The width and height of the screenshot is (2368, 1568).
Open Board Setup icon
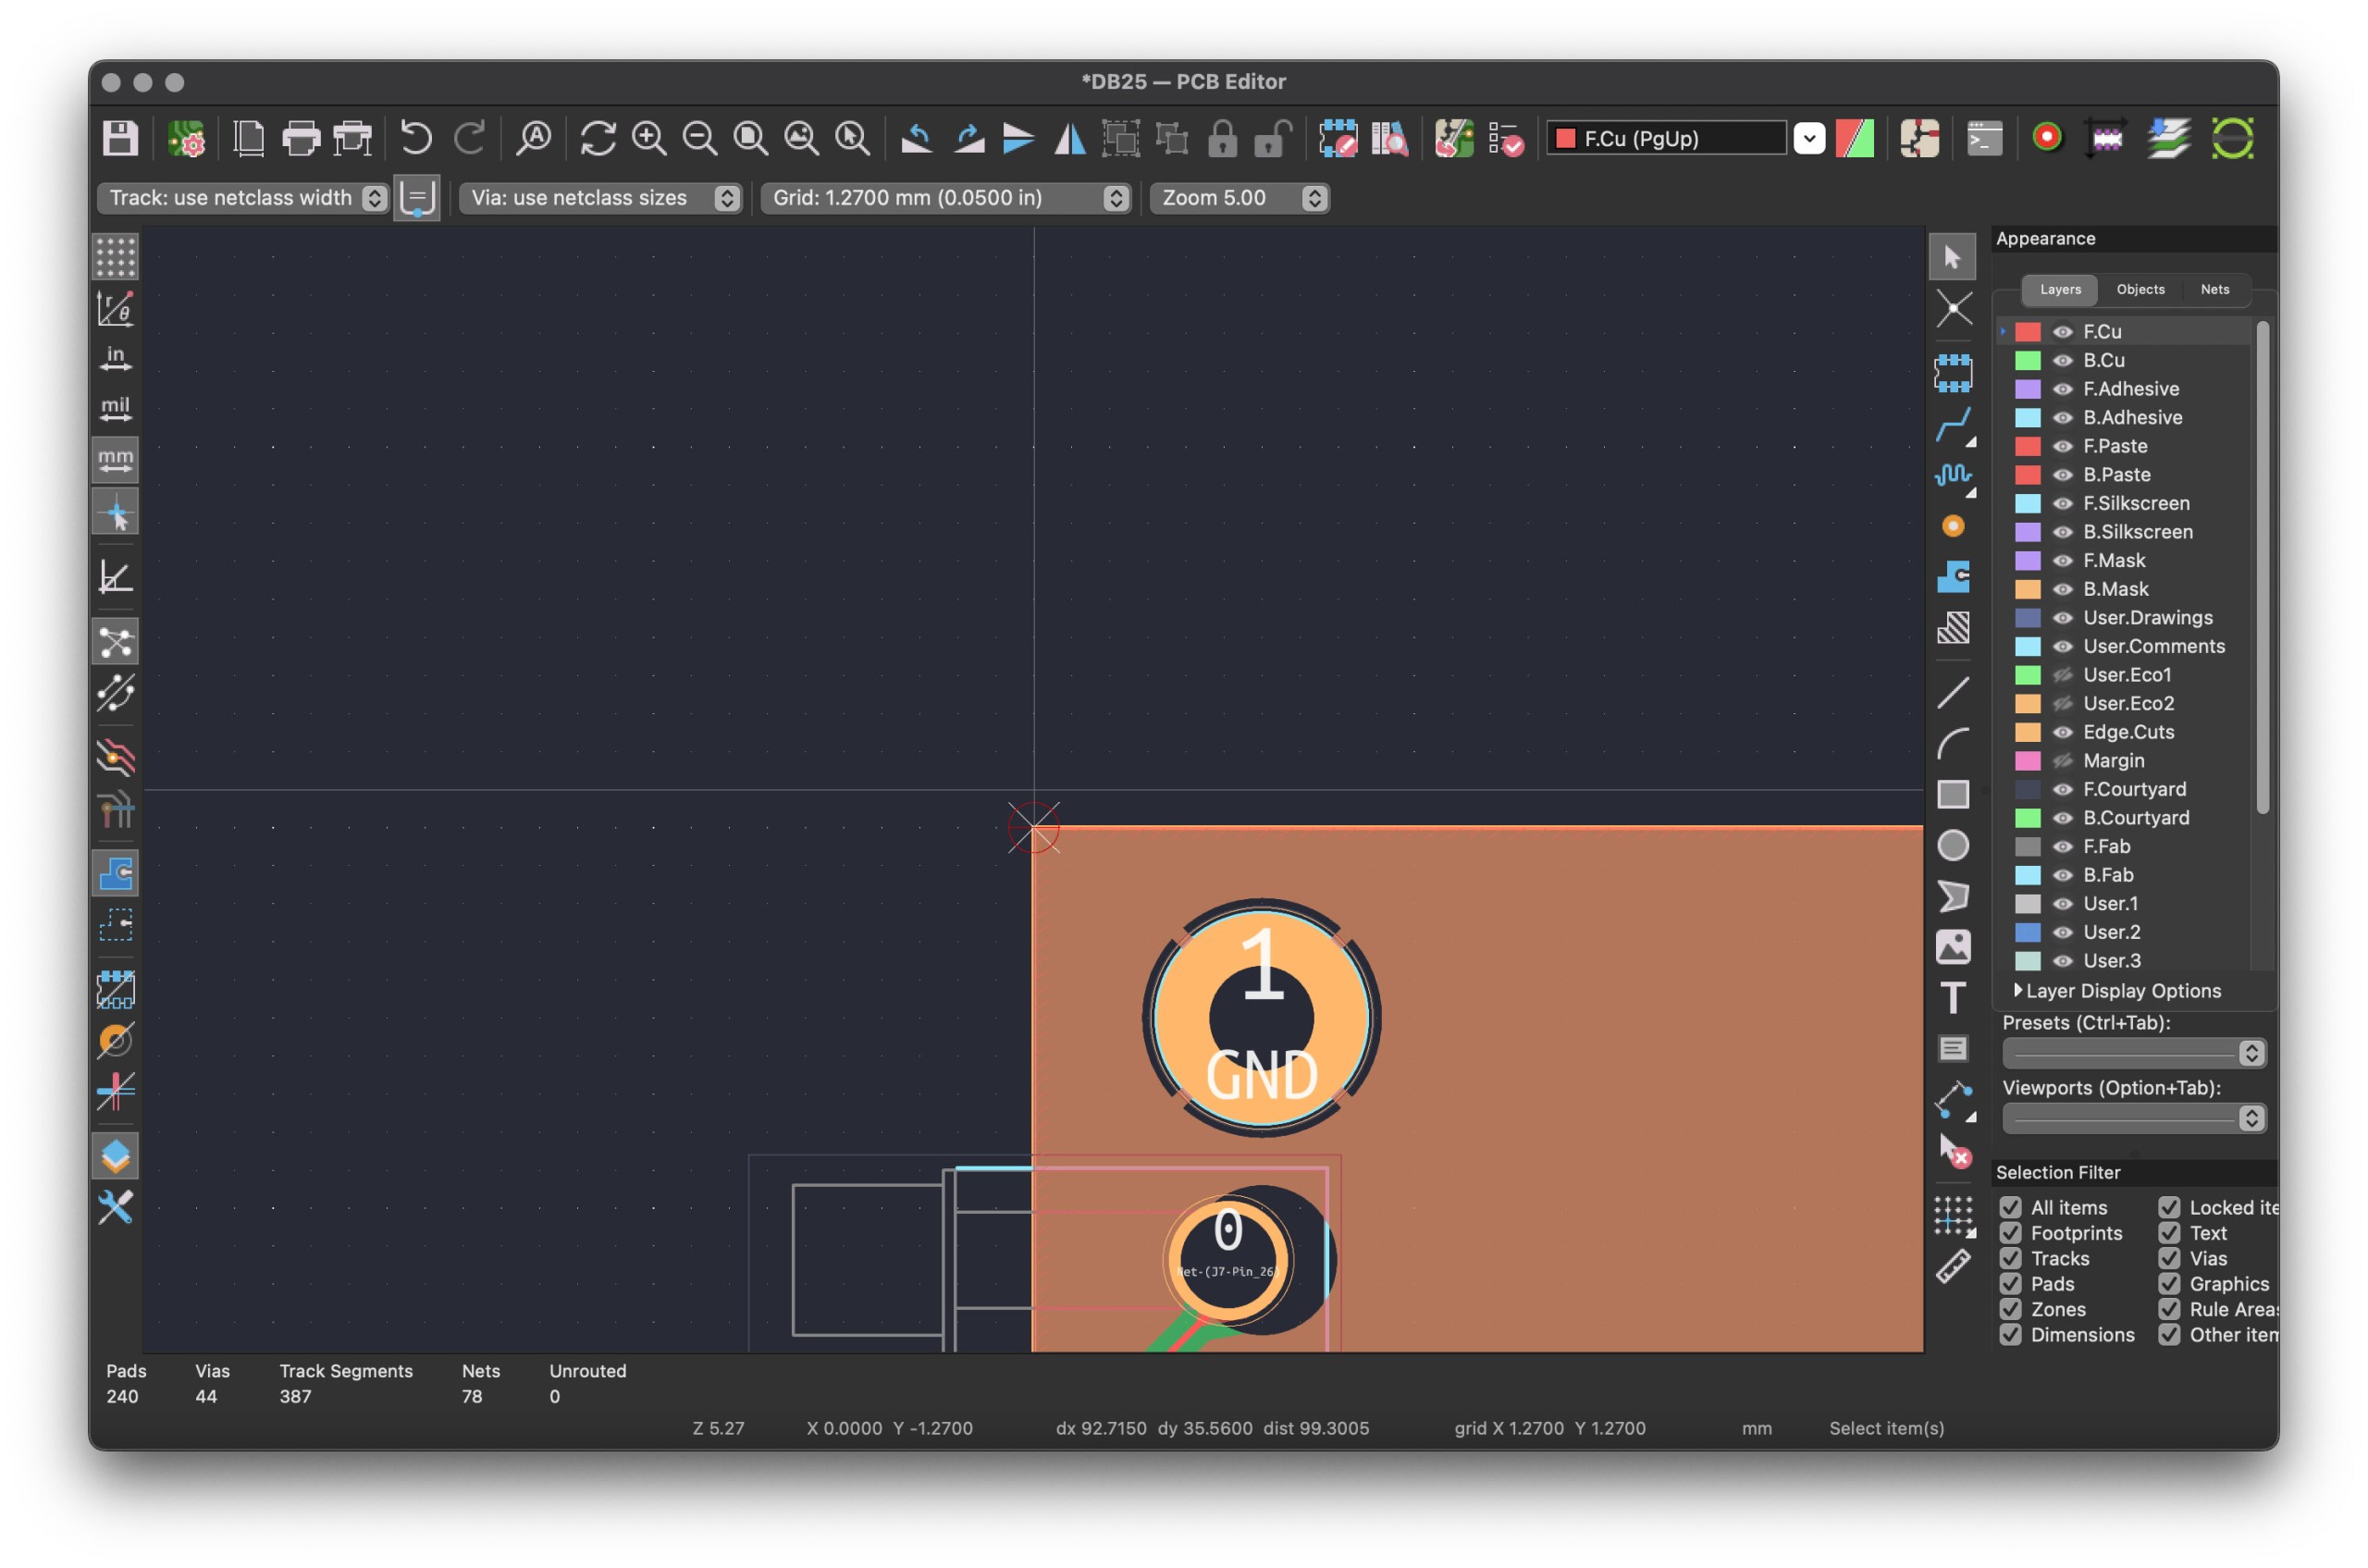click(186, 138)
